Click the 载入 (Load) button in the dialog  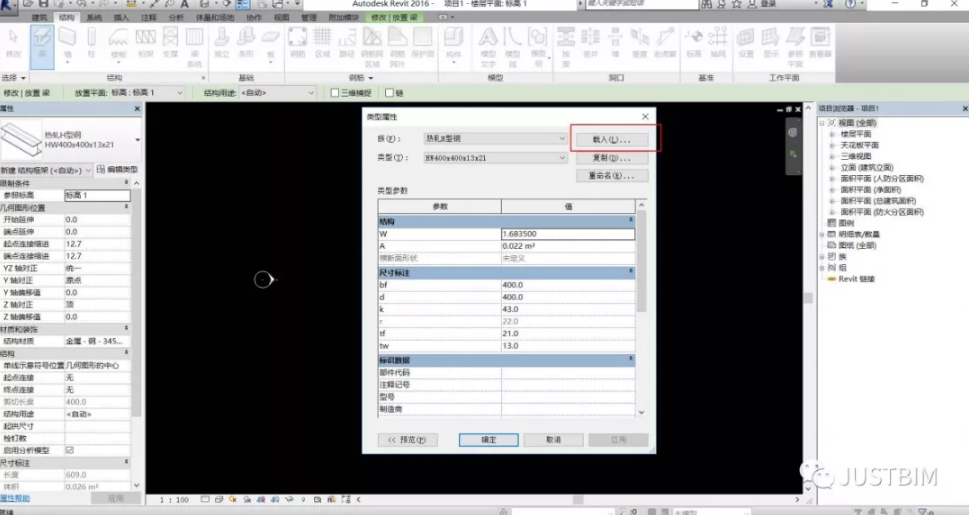pos(612,140)
